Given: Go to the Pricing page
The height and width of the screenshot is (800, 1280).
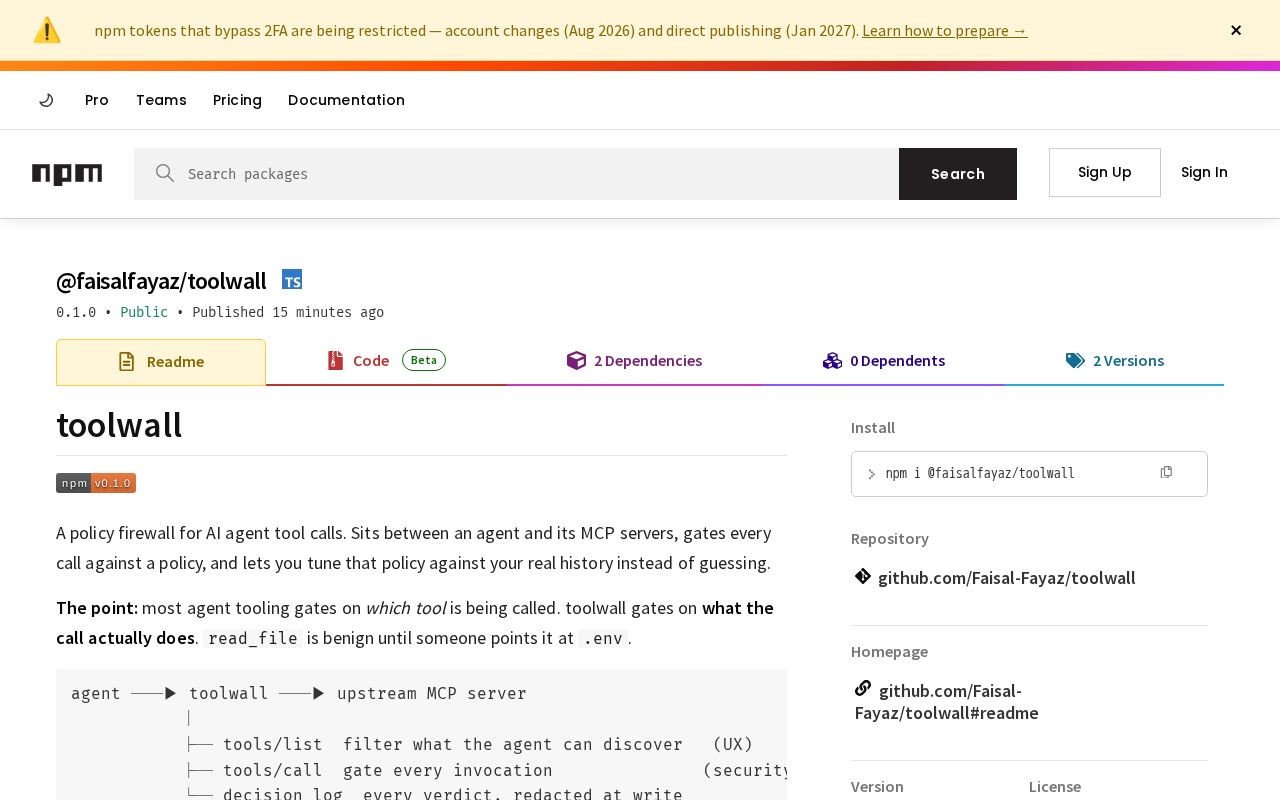Looking at the screenshot, I should 237,100.
